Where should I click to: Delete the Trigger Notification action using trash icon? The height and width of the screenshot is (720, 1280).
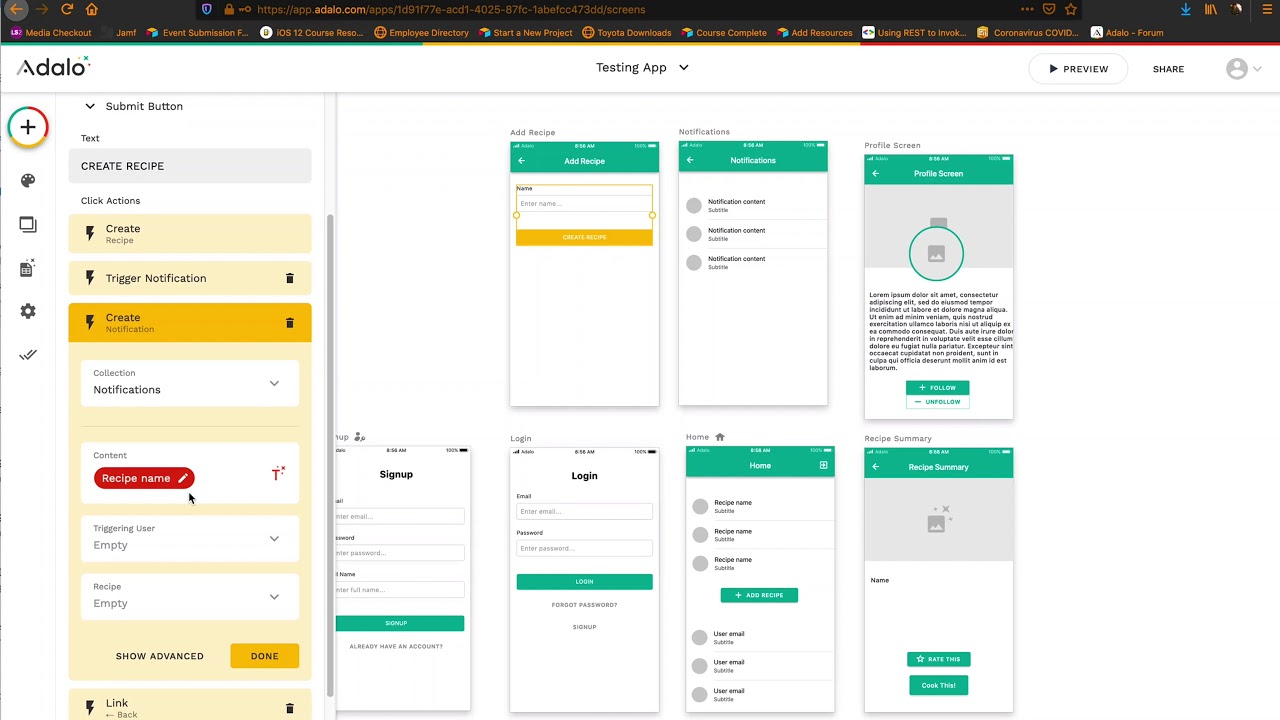click(x=289, y=278)
